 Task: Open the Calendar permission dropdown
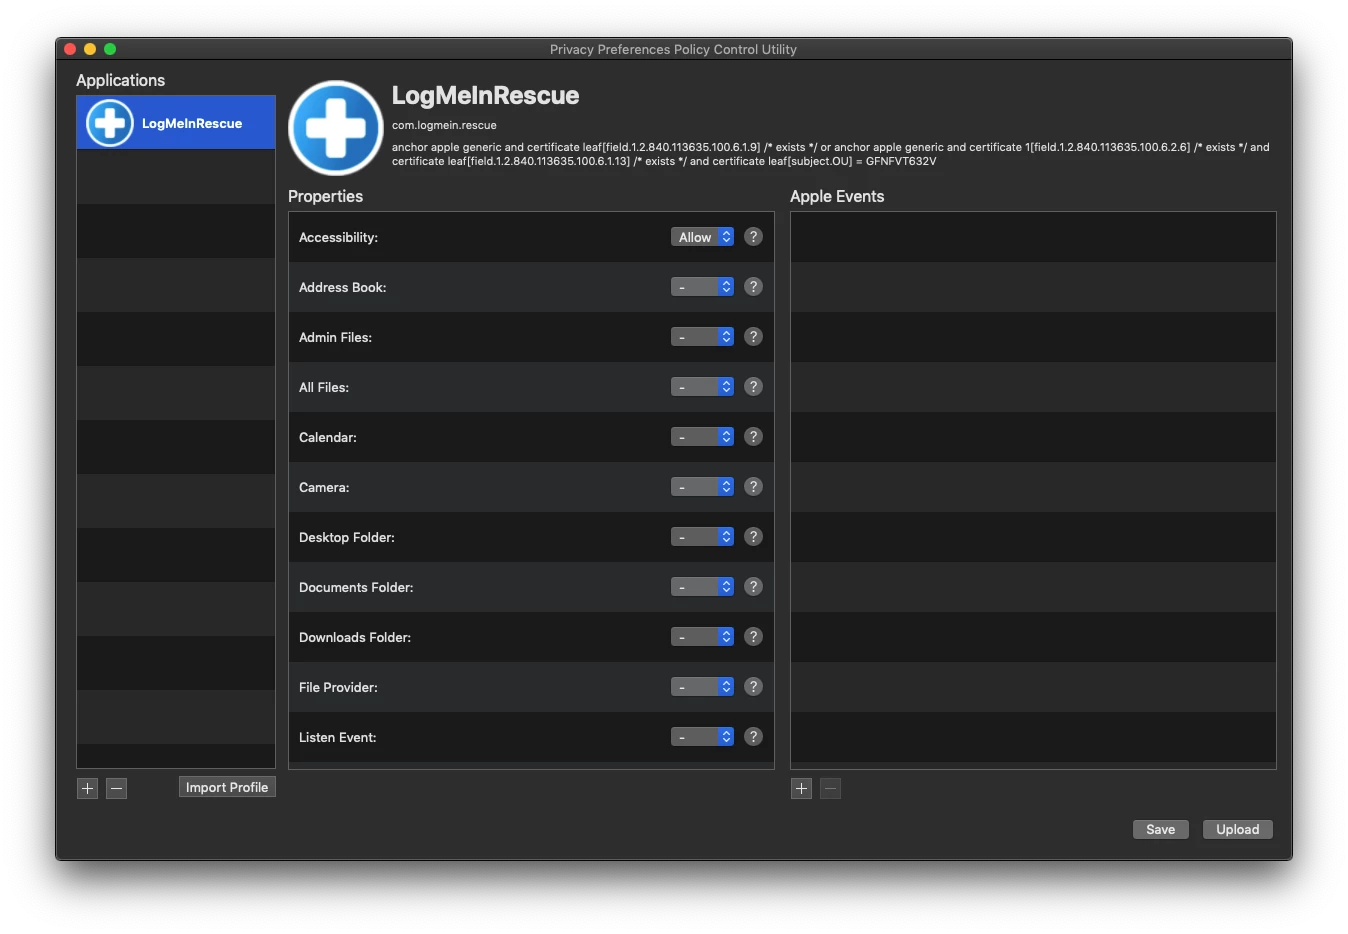click(702, 437)
